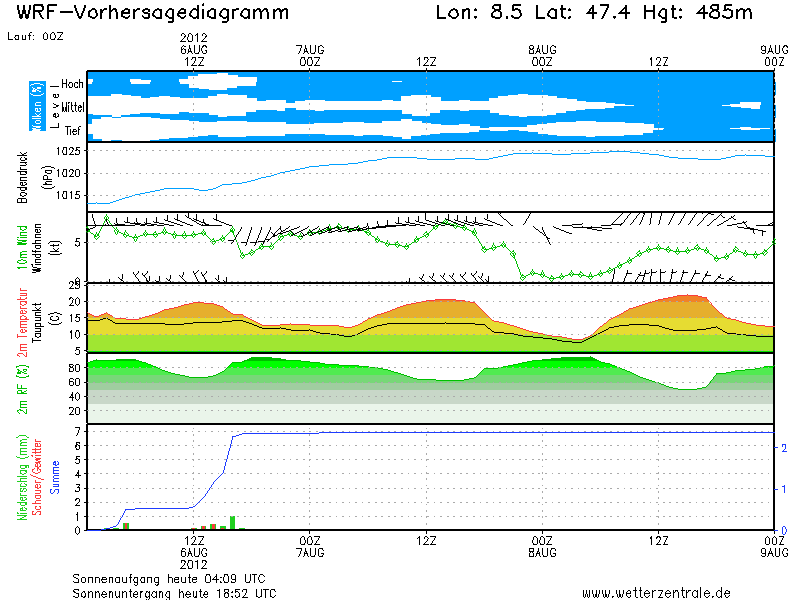
Task: Click 8AUG 00Z marker above cloud panel
Action: point(542,55)
